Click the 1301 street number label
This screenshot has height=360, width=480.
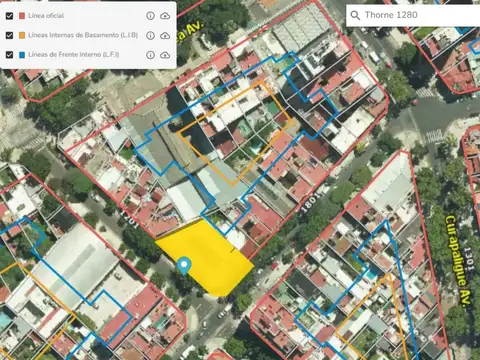point(469,258)
